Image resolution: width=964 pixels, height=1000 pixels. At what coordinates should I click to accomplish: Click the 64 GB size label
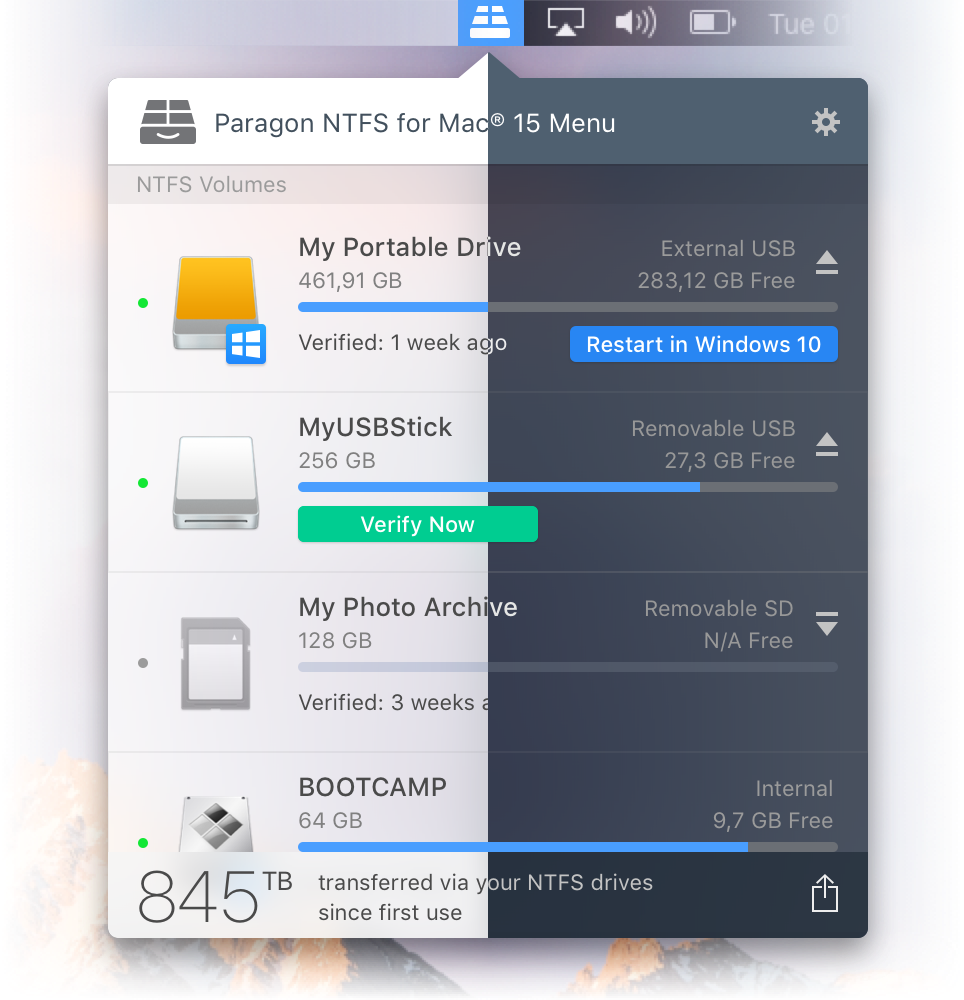330,820
